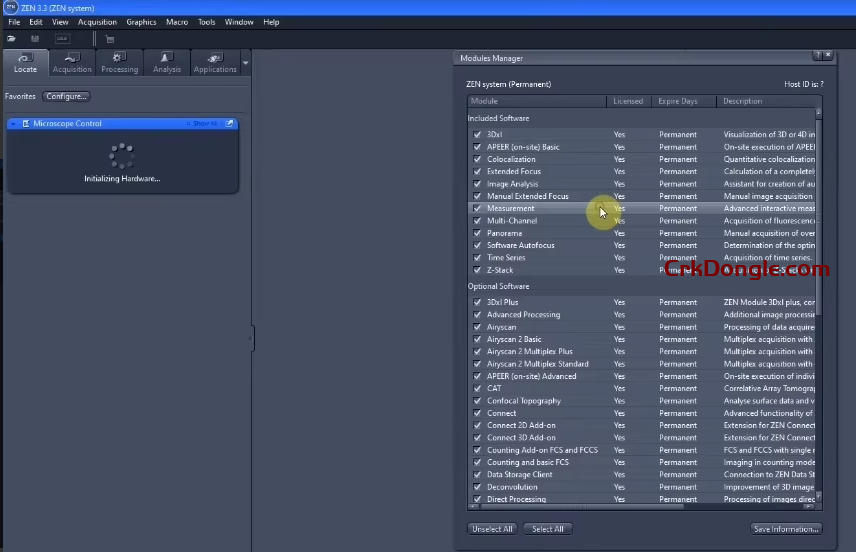856x552 pixels.
Task: Uncheck the Colocalization module checkbox
Action: click(x=477, y=159)
